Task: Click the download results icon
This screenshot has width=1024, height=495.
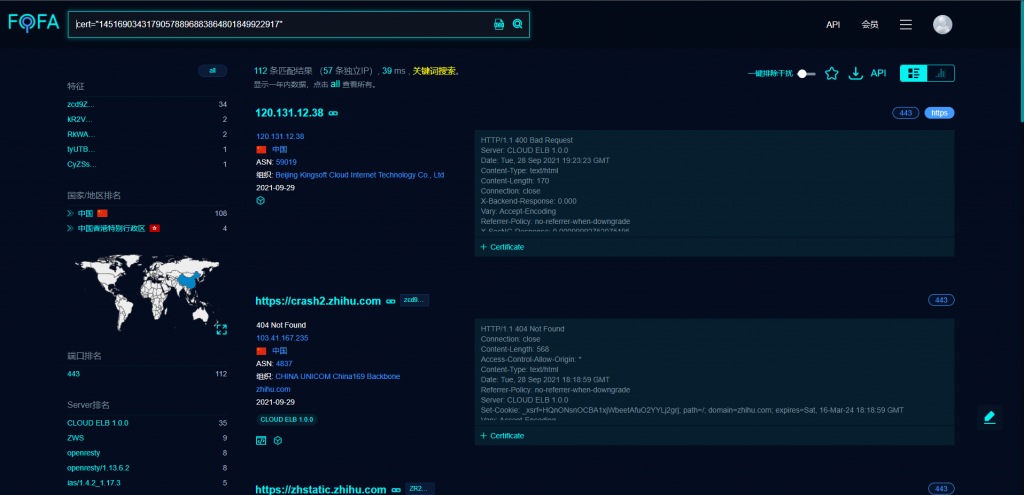Action: (x=856, y=73)
